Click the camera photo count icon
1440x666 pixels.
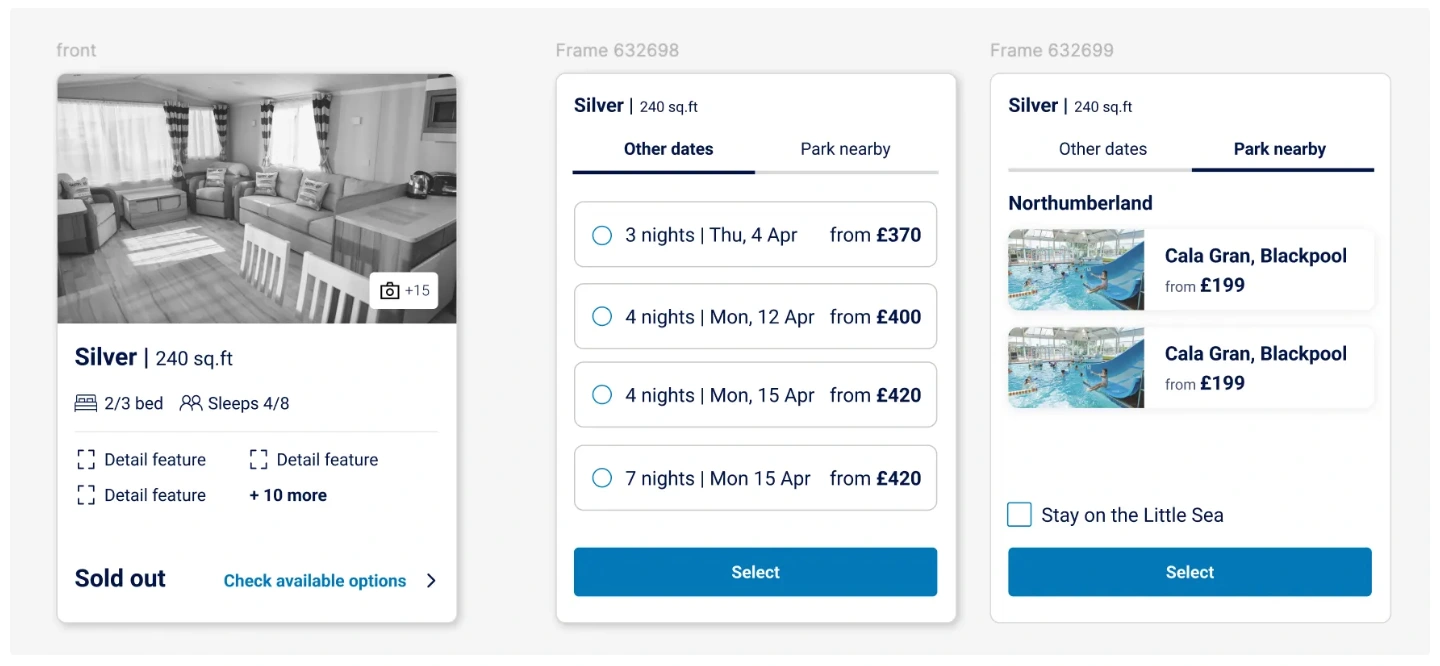tap(390, 290)
